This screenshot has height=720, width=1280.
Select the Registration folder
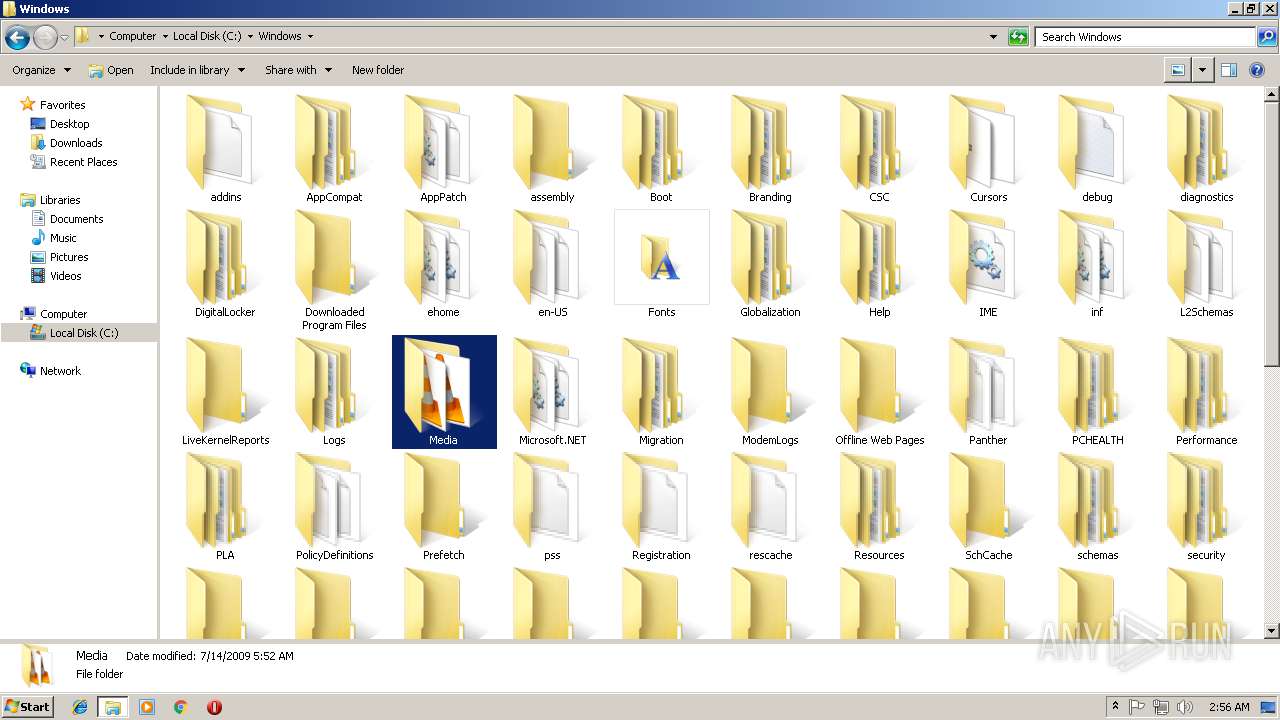(x=661, y=507)
